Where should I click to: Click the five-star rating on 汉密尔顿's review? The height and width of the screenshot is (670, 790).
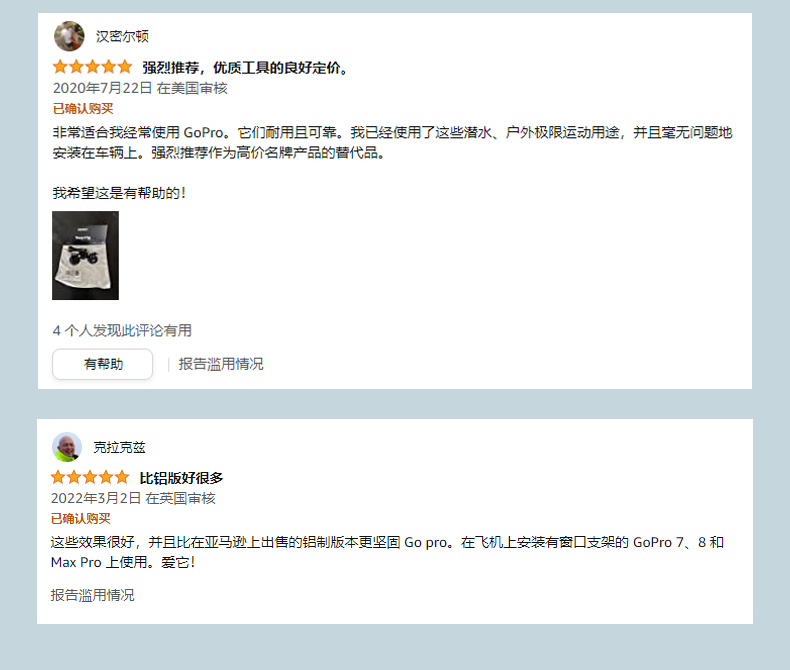click(x=92, y=66)
